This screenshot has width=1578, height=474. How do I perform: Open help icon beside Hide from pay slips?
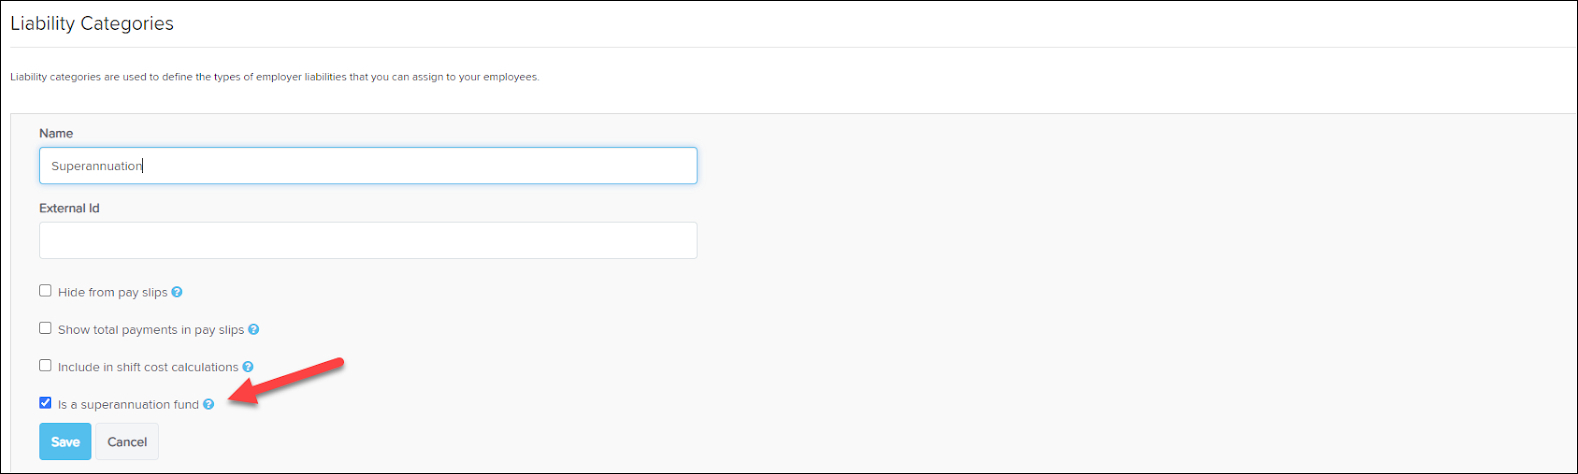click(x=177, y=292)
